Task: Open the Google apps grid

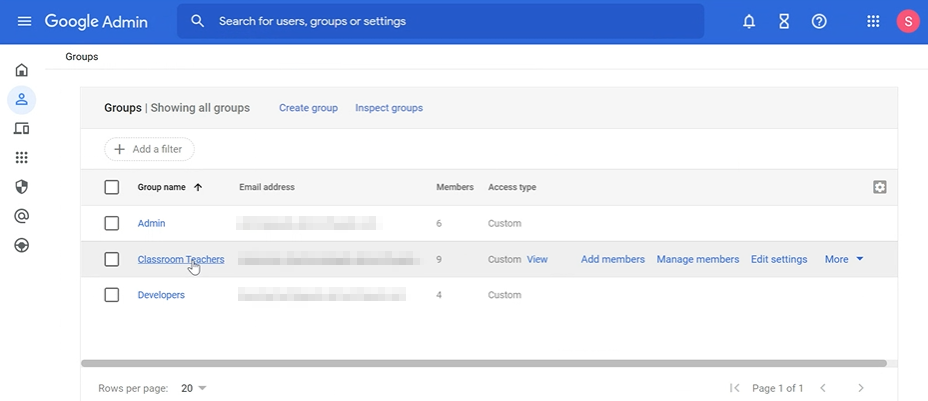Action: pos(873,21)
